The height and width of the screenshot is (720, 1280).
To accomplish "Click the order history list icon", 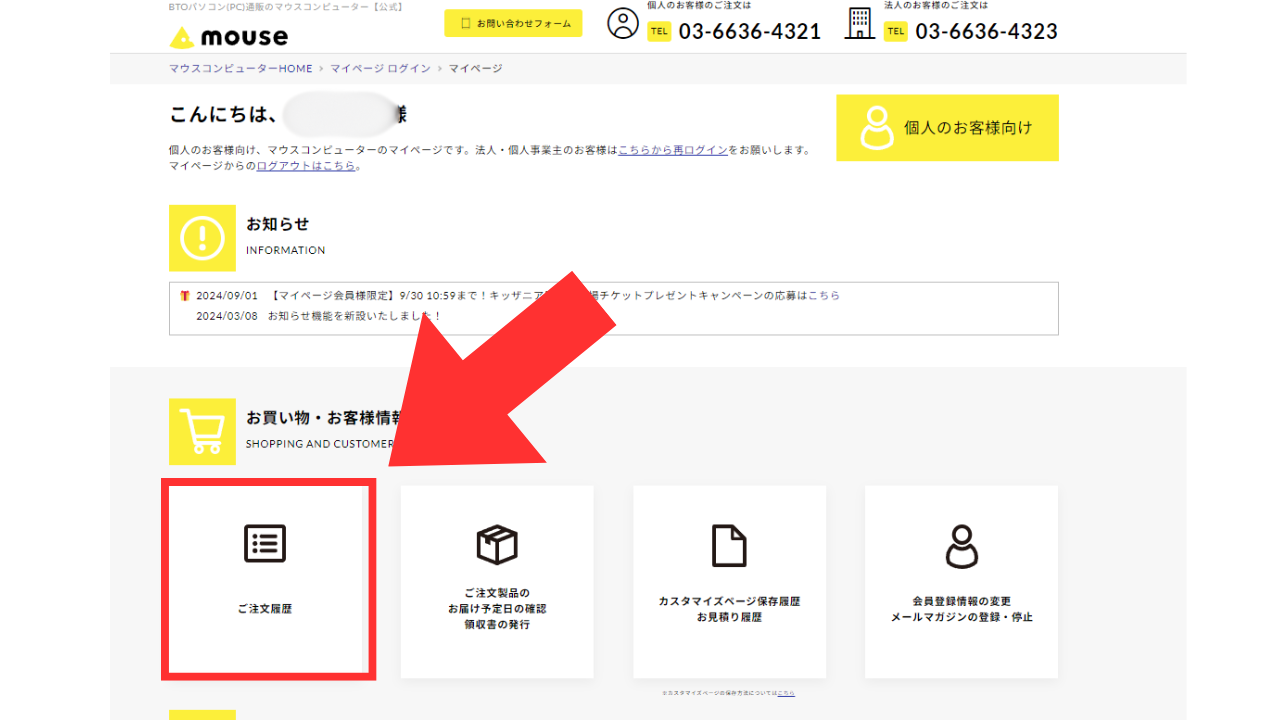I will (265, 543).
